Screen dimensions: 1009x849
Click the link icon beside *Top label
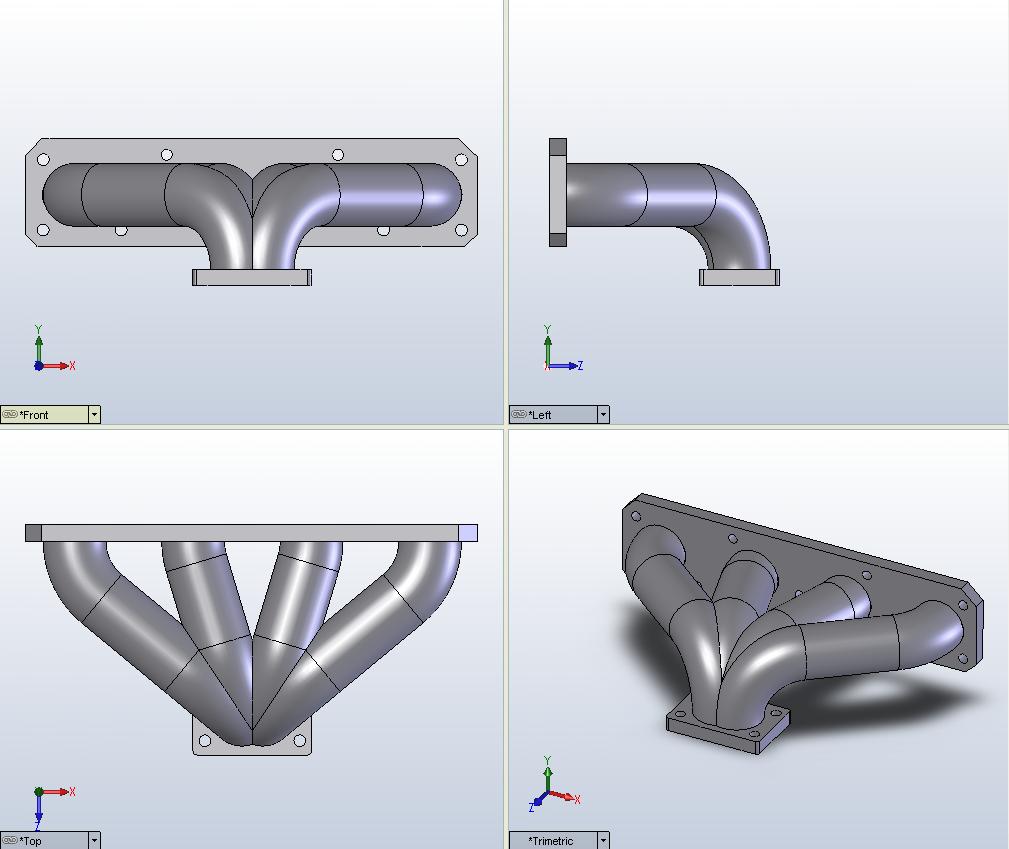pyautogui.click(x=10, y=840)
